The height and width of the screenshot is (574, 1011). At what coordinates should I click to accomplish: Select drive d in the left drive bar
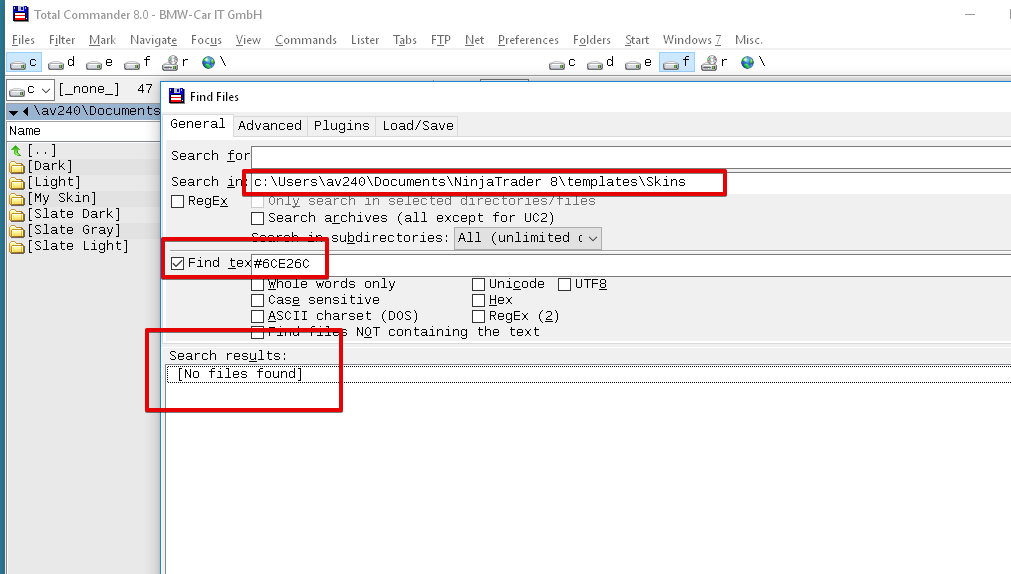(62, 63)
